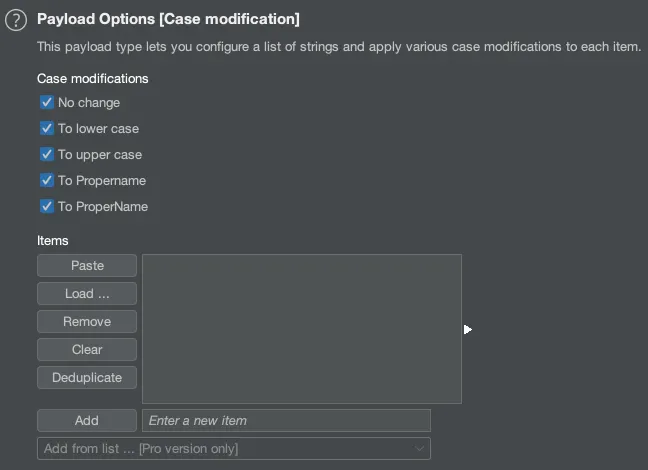
Task: Click the Add button
Action: [87, 421]
